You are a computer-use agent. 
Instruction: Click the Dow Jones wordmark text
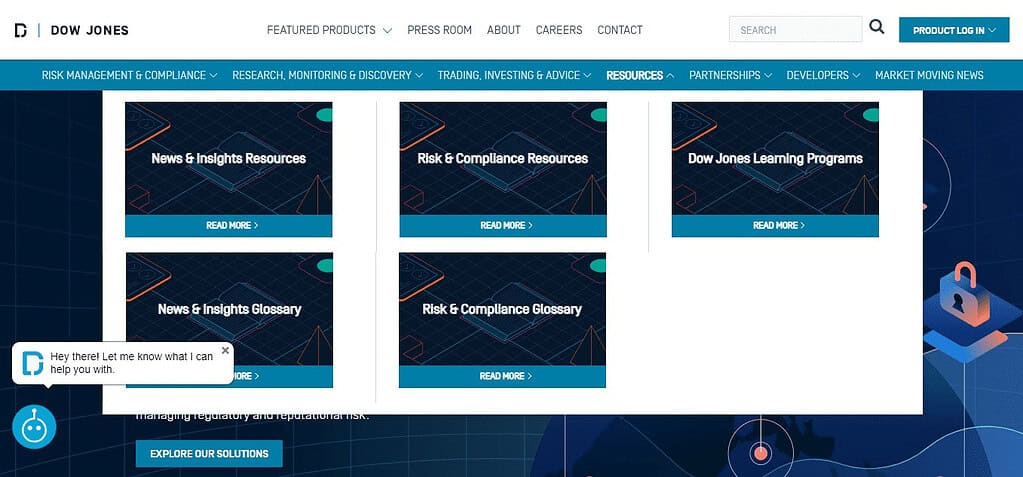tap(89, 30)
